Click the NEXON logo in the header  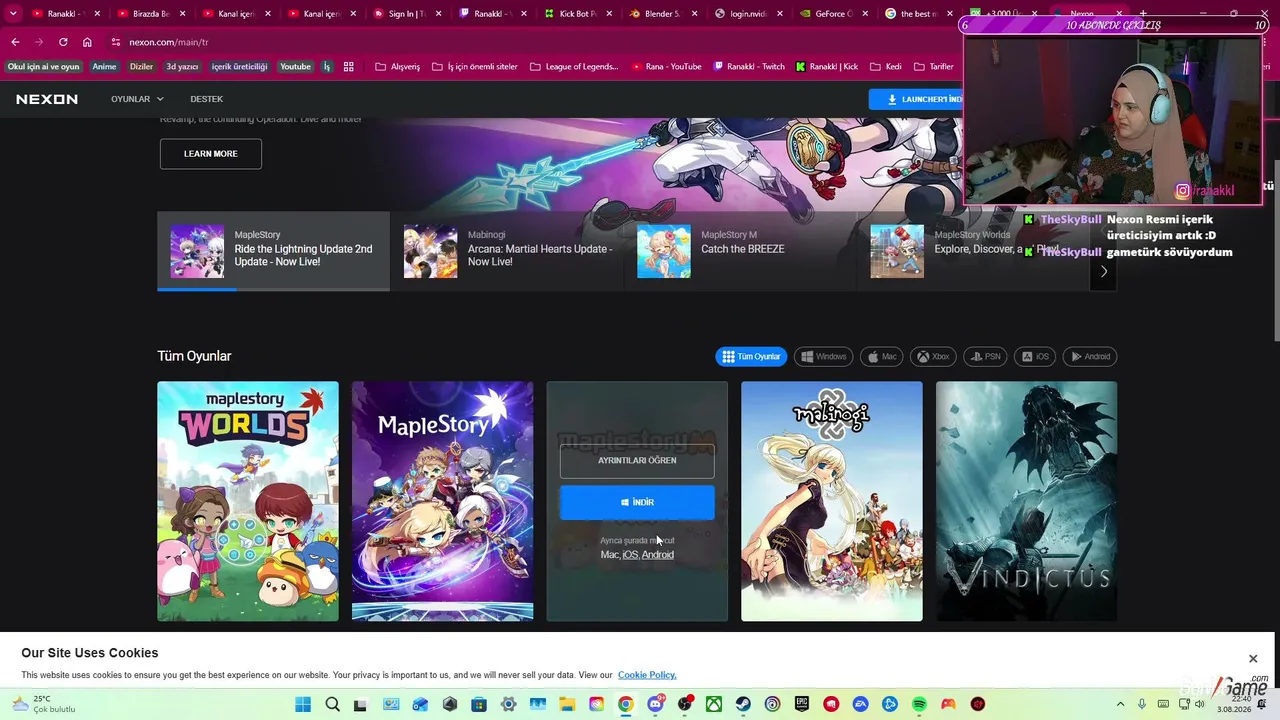pyautogui.click(x=47, y=99)
